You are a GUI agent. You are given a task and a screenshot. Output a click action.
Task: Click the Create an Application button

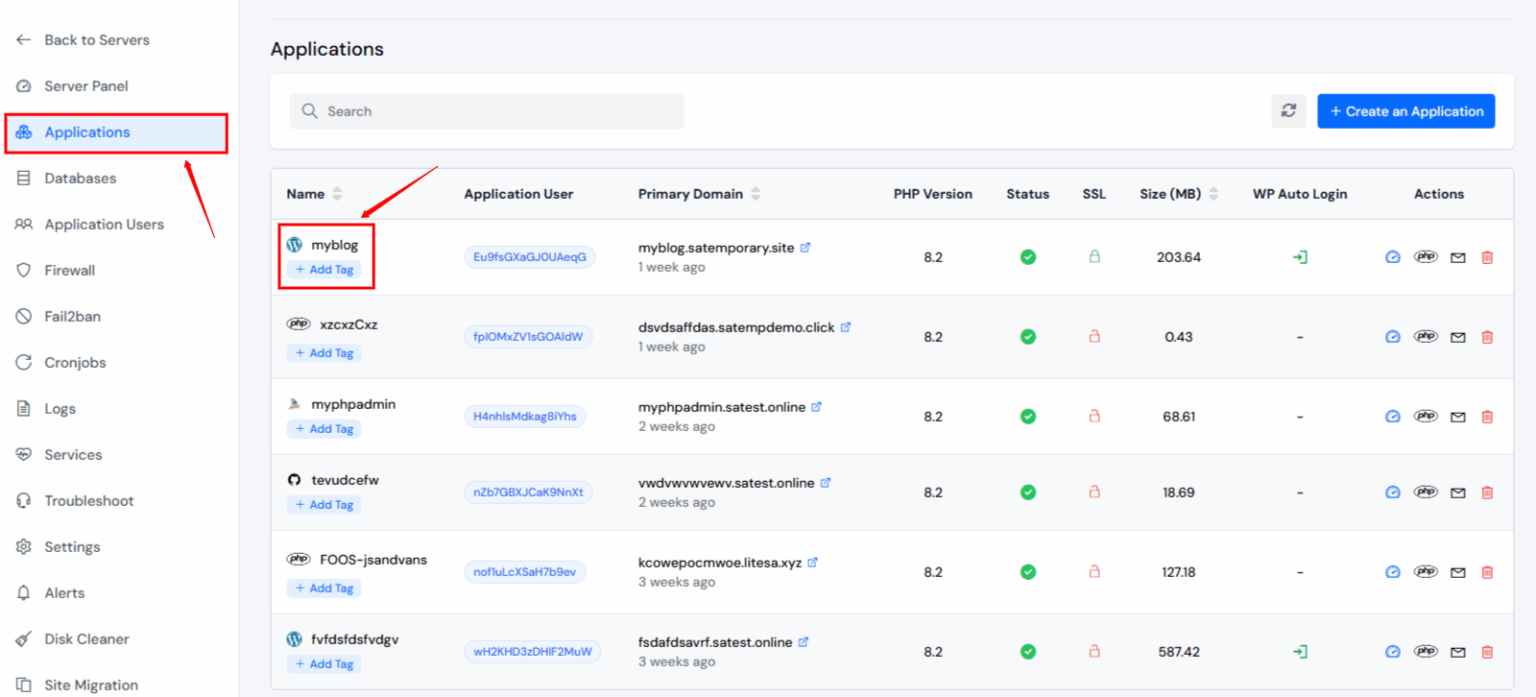pyautogui.click(x=1406, y=111)
